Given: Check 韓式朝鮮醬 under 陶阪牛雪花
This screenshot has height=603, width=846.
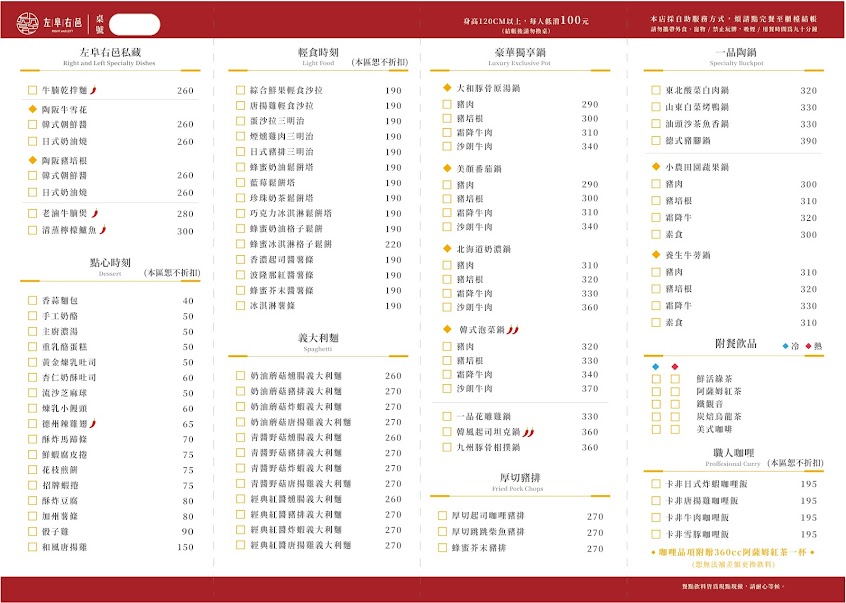Looking at the screenshot, I should coord(32,124).
